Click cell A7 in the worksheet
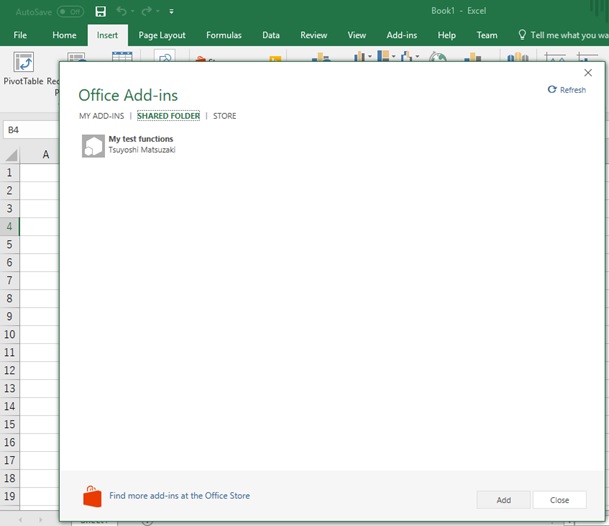Viewport: 609px width, 526px height. 39,280
